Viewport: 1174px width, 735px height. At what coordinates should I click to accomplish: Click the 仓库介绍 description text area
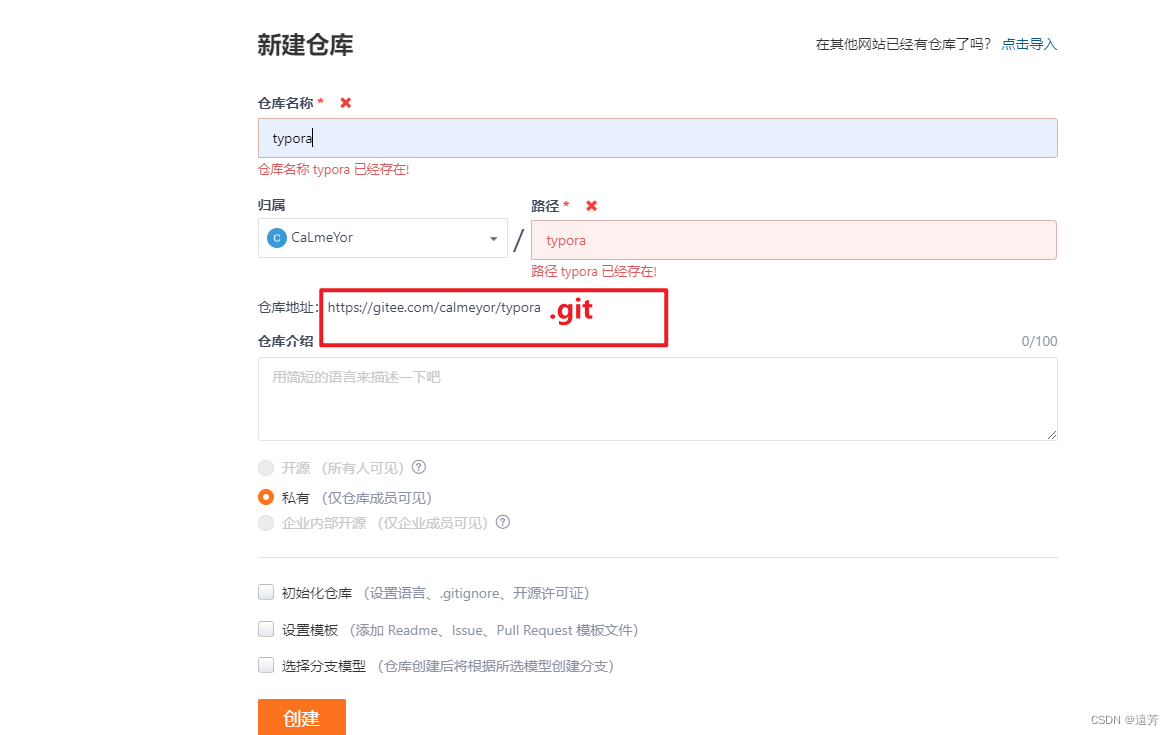click(658, 397)
